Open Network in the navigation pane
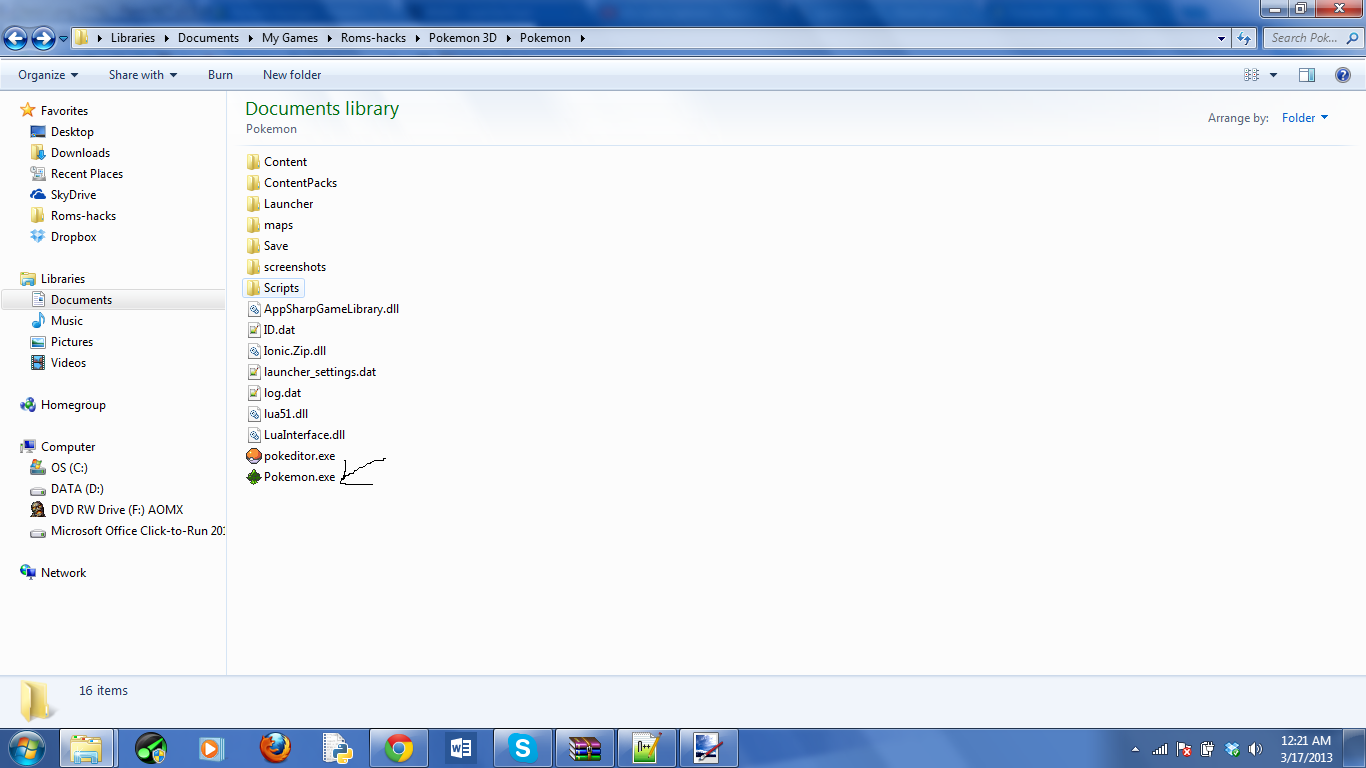Screen dimensions: 1366x768 click(53, 573)
